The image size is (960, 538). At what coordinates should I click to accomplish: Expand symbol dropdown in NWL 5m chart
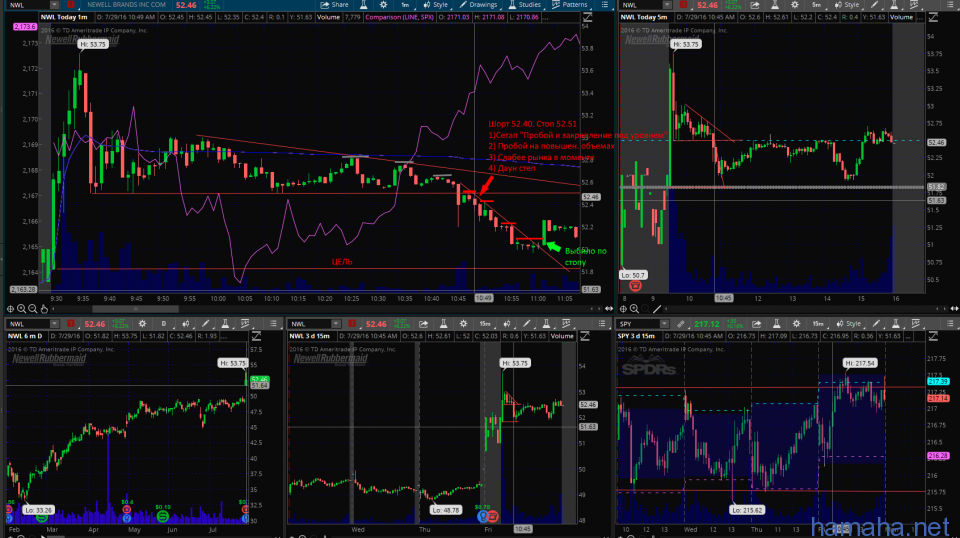tap(667, 5)
